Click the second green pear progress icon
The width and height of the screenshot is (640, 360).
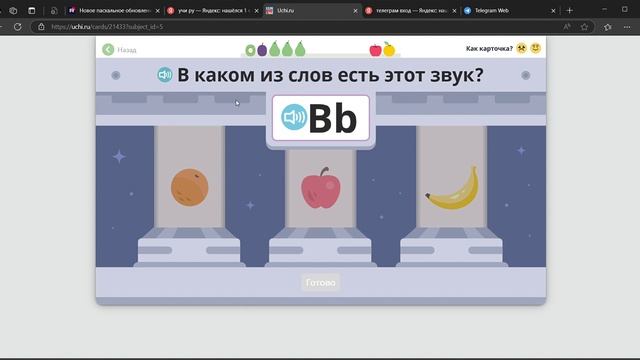[287, 49]
